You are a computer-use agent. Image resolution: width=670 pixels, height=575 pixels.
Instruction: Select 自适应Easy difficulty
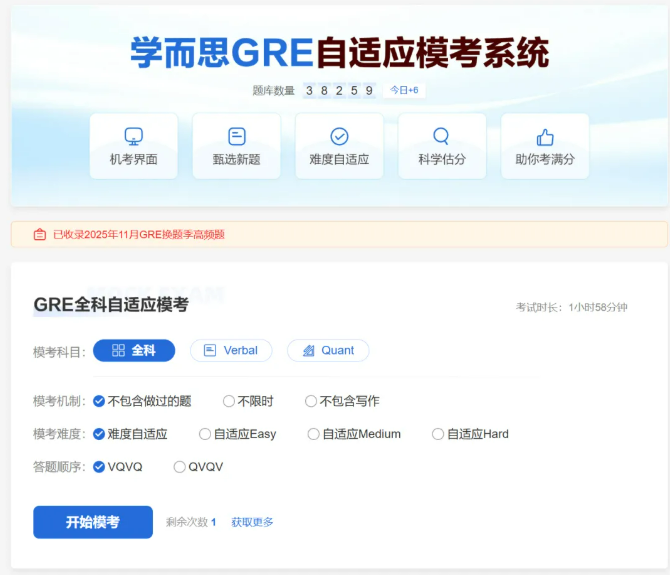click(x=205, y=434)
